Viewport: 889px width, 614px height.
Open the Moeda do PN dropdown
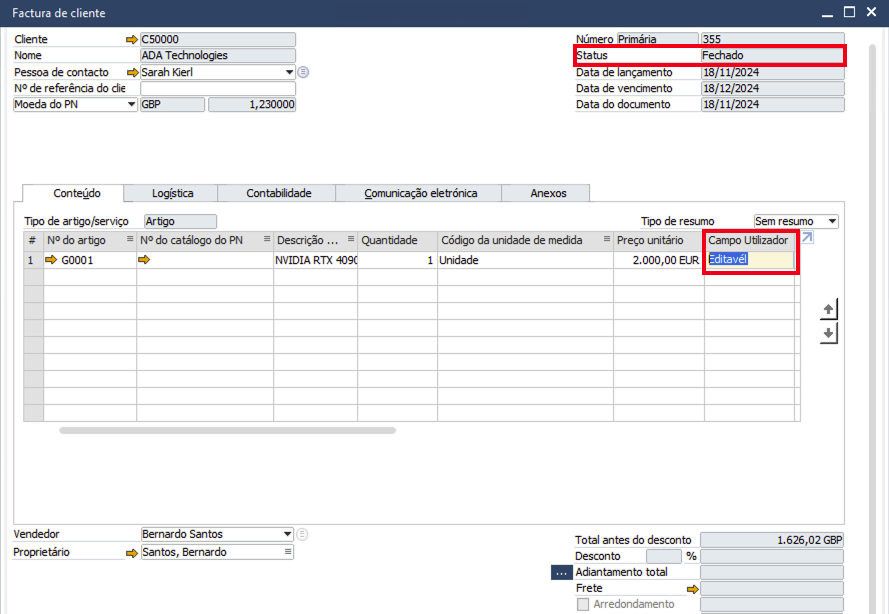(x=131, y=104)
